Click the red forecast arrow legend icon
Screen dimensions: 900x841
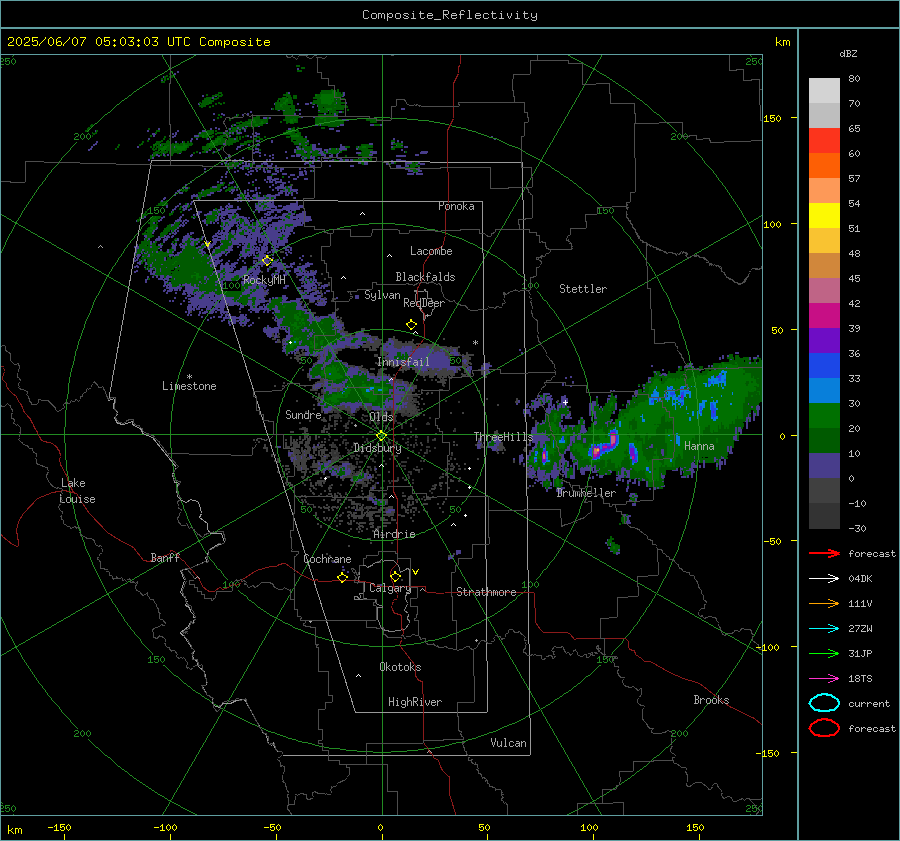(824, 553)
